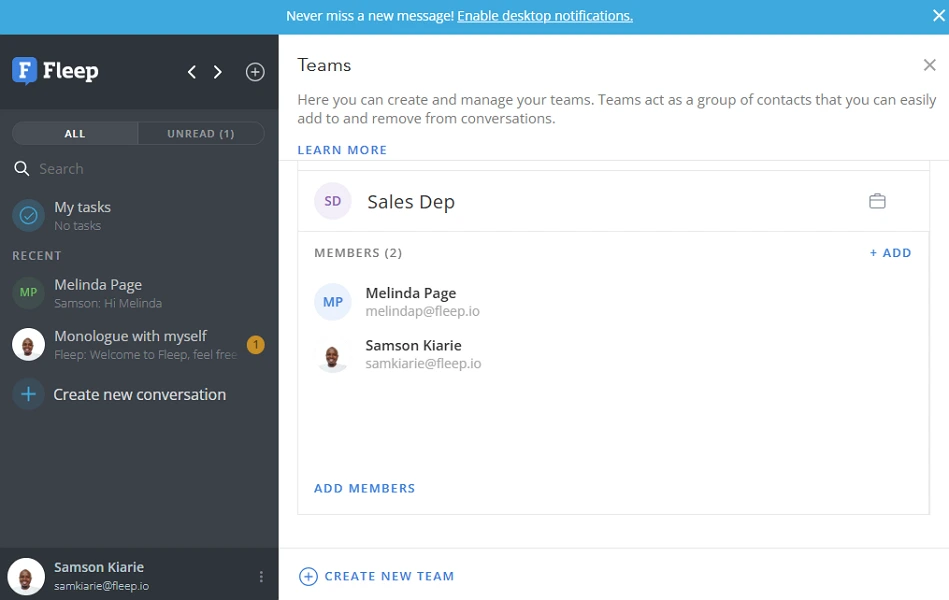This screenshot has width=949, height=600.
Task: Click the plus circle icon in header
Action: tap(255, 72)
